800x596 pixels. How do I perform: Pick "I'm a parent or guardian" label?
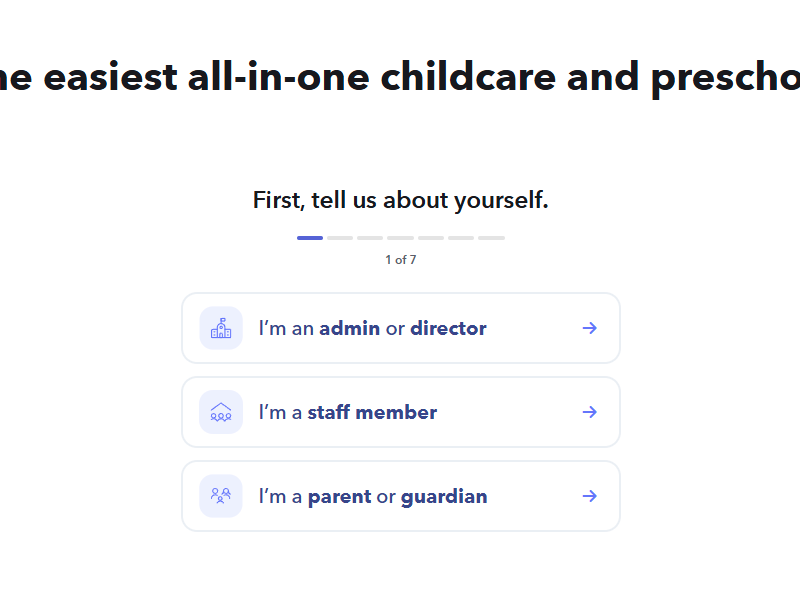[x=372, y=496]
